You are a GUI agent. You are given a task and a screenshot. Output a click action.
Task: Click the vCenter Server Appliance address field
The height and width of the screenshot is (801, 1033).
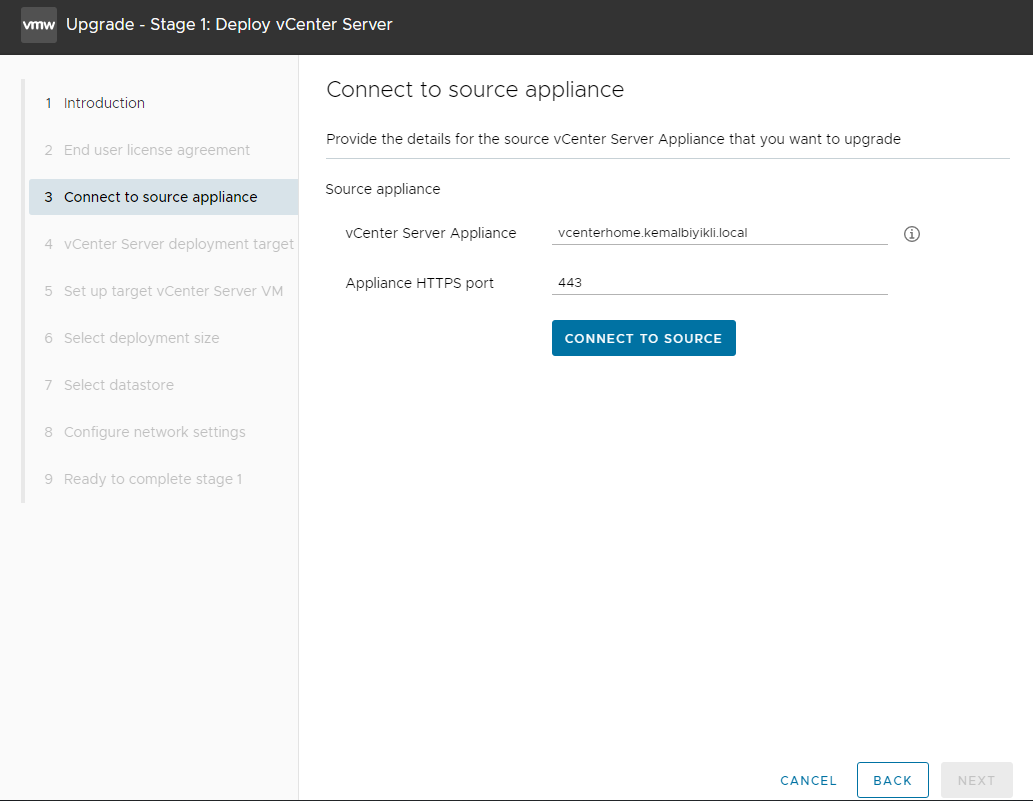719,233
